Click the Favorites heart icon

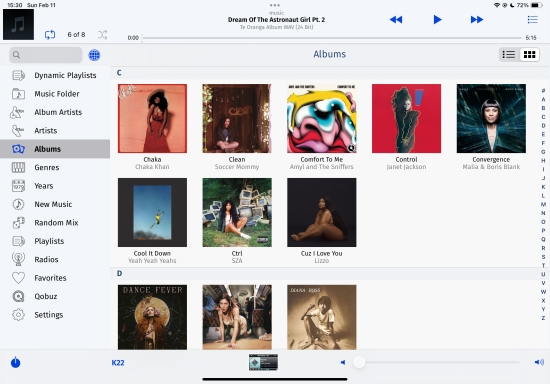[18, 278]
